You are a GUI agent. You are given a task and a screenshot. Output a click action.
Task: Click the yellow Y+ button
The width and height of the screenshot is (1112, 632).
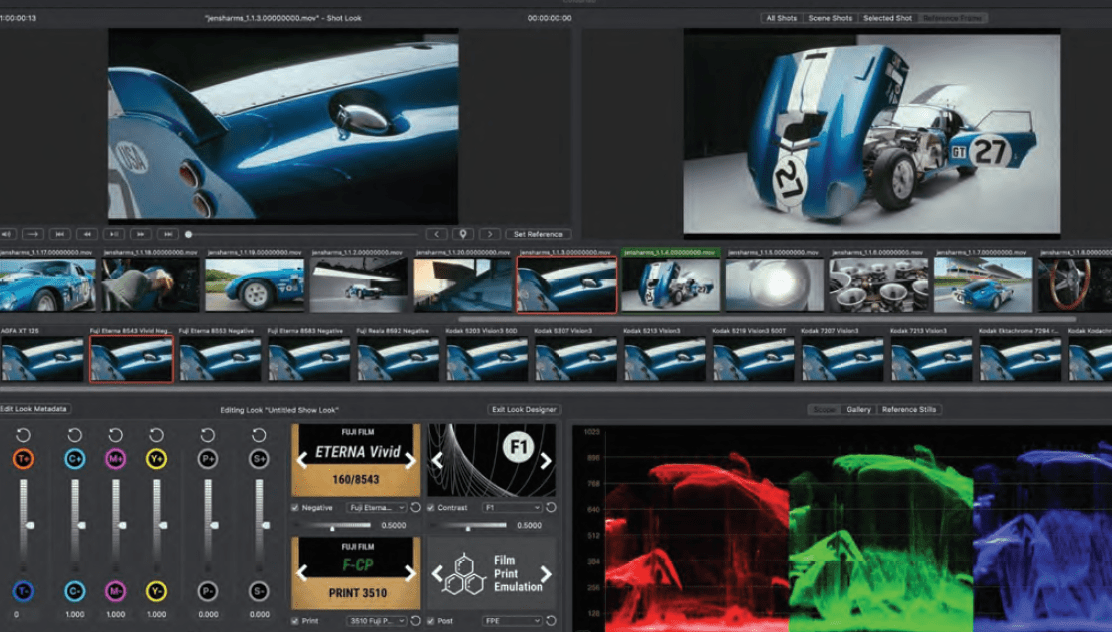157,459
